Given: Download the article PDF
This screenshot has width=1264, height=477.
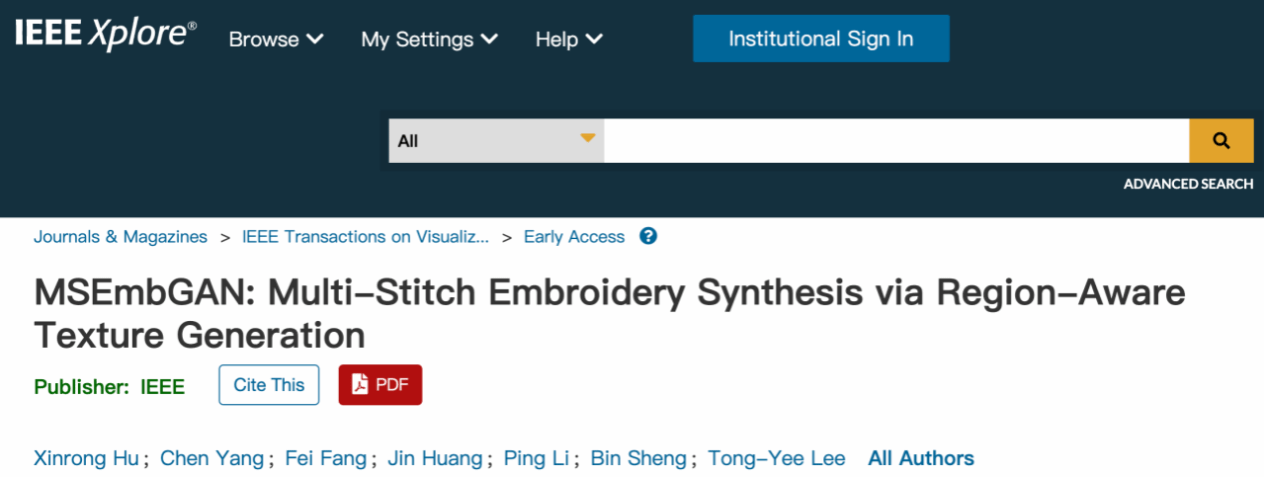Looking at the screenshot, I should coord(380,385).
